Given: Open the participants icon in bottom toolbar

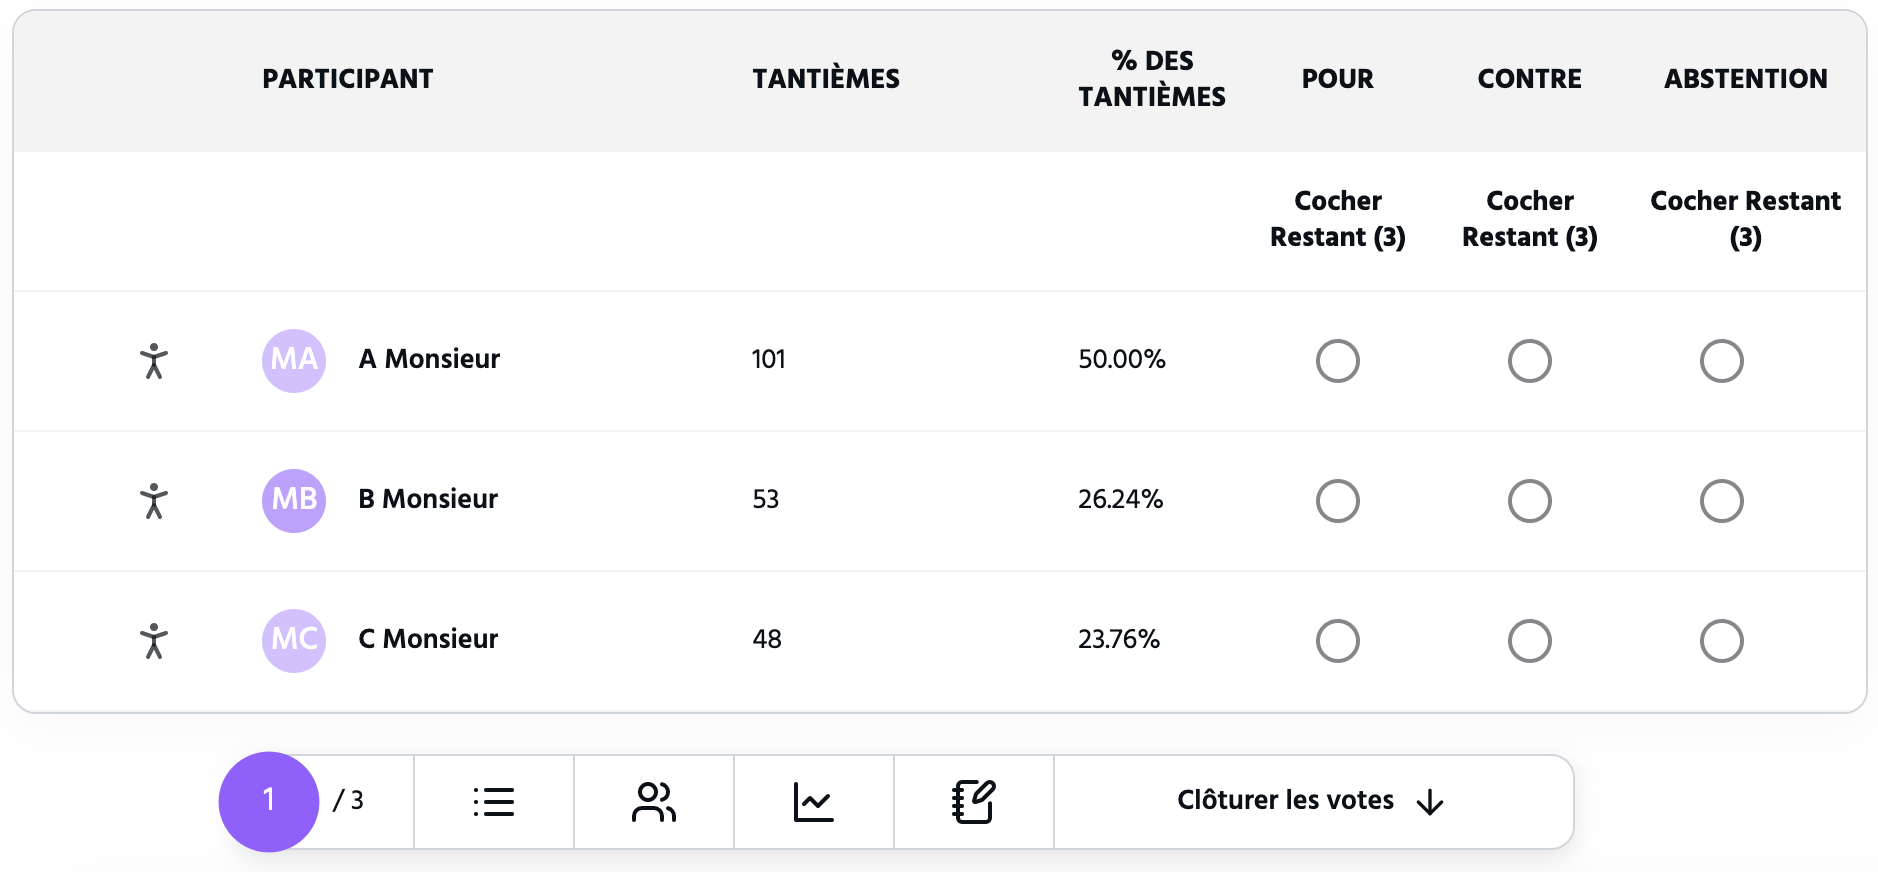Looking at the screenshot, I should (654, 802).
